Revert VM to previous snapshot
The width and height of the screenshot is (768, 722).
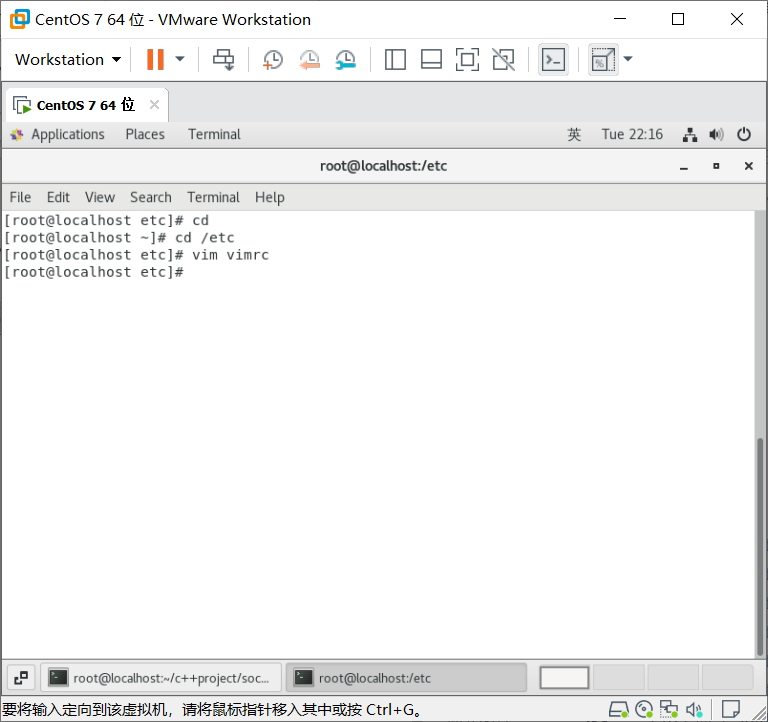pyautogui.click(x=310, y=60)
